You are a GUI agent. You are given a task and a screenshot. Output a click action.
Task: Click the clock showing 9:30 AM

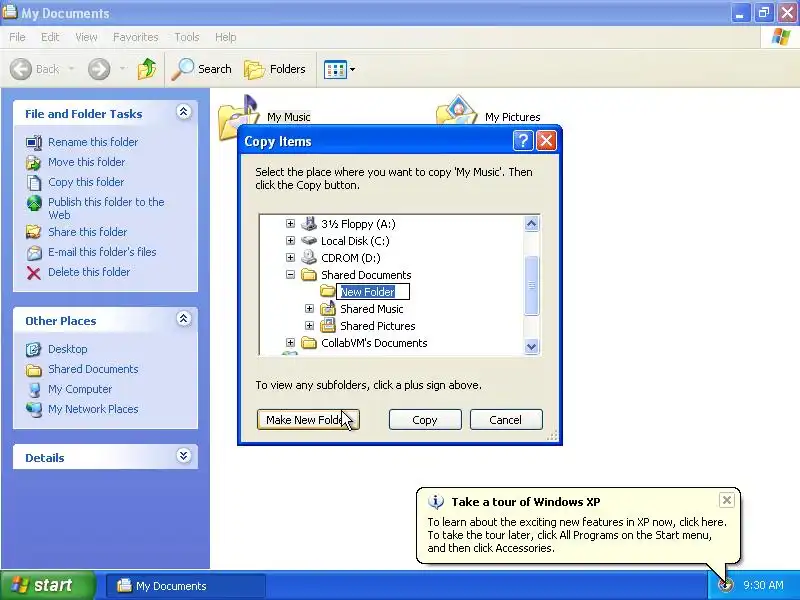[x=763, y=585]
